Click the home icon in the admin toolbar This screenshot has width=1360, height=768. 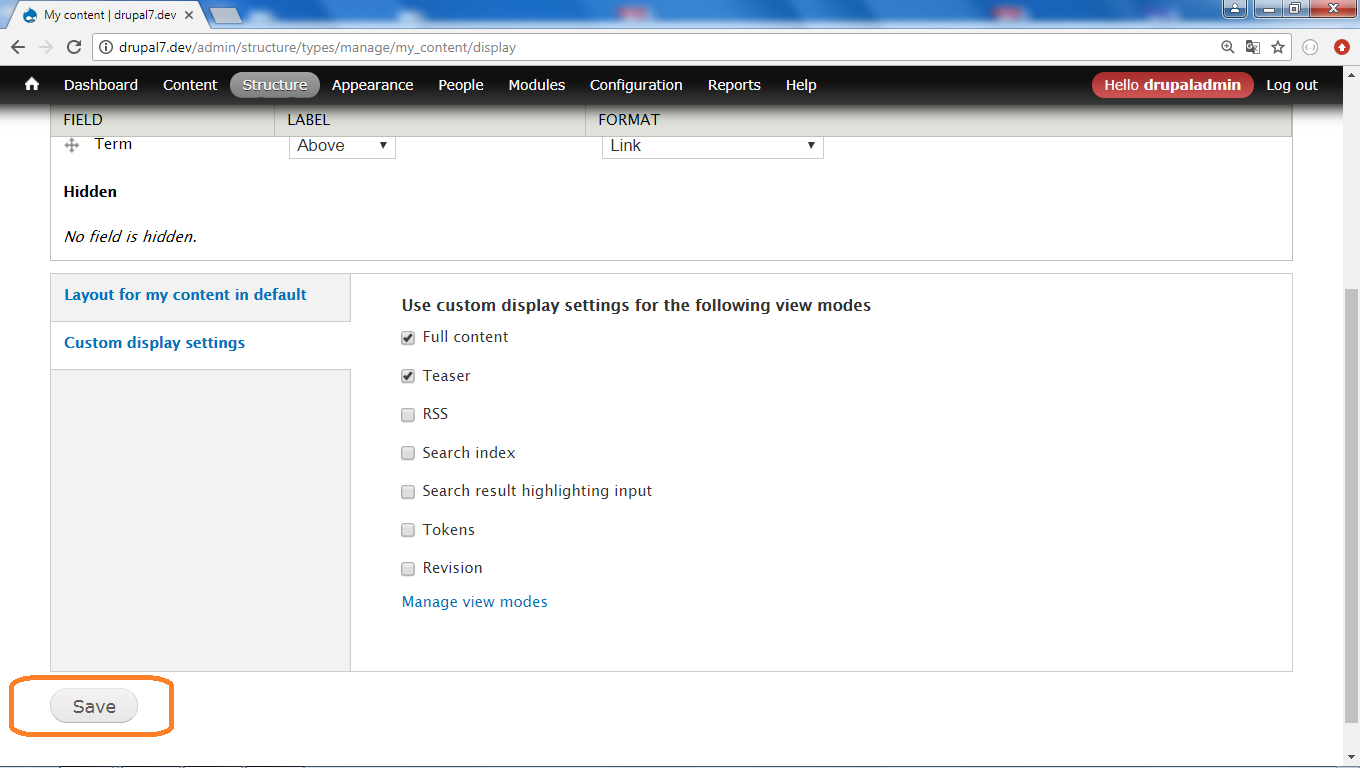30,85
